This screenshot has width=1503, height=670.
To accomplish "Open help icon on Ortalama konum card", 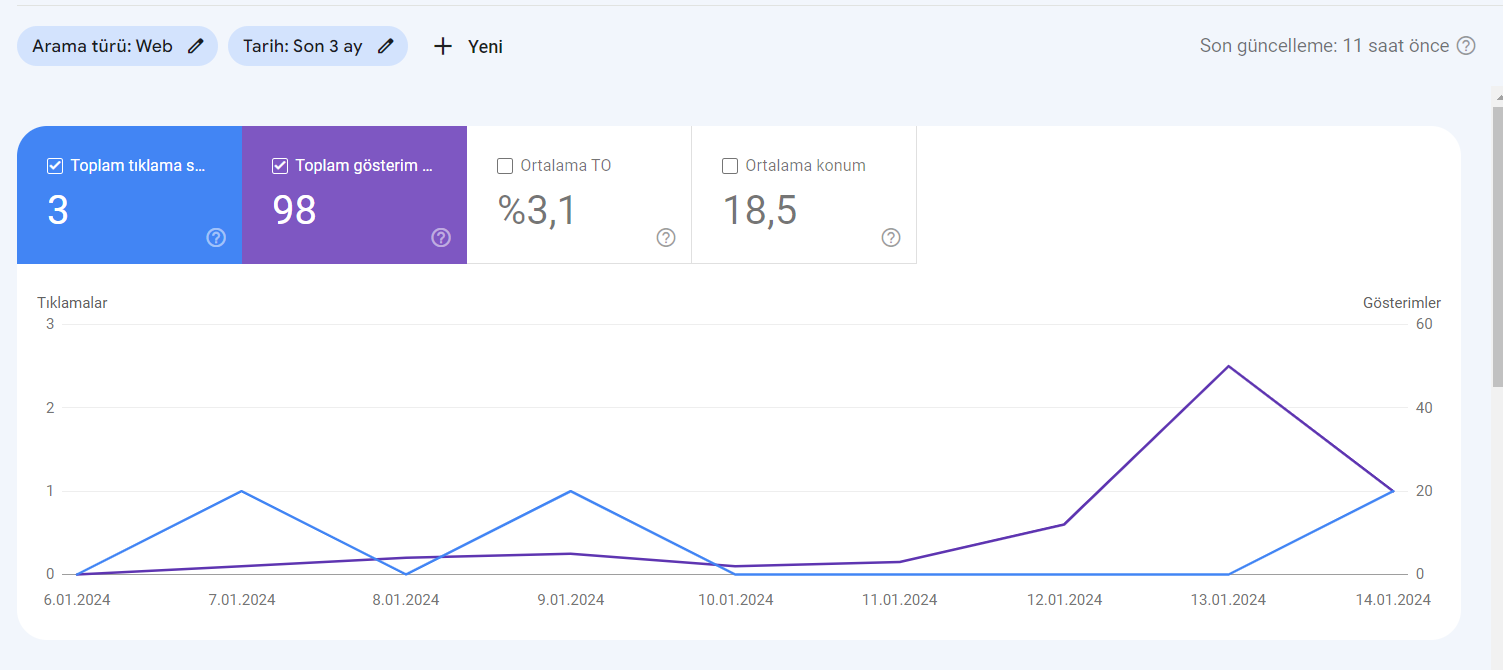I will pos(891,237).
